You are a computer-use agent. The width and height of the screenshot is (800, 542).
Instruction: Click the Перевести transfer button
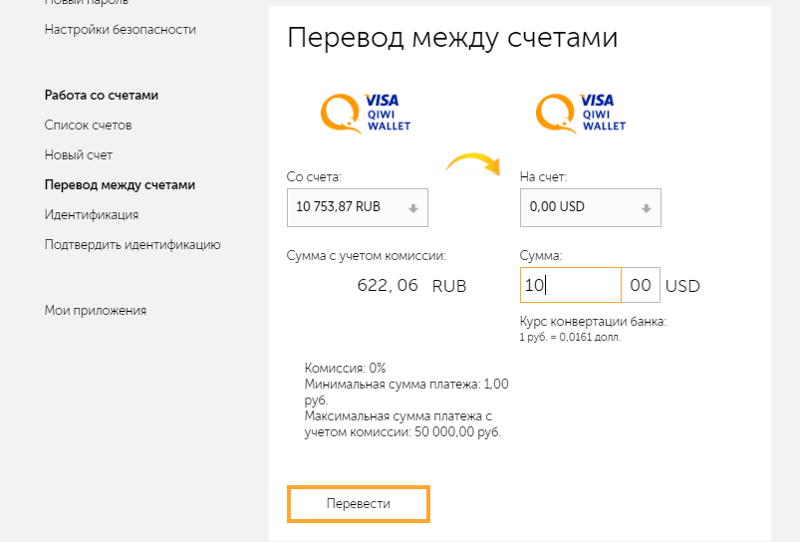pos(358,504)
